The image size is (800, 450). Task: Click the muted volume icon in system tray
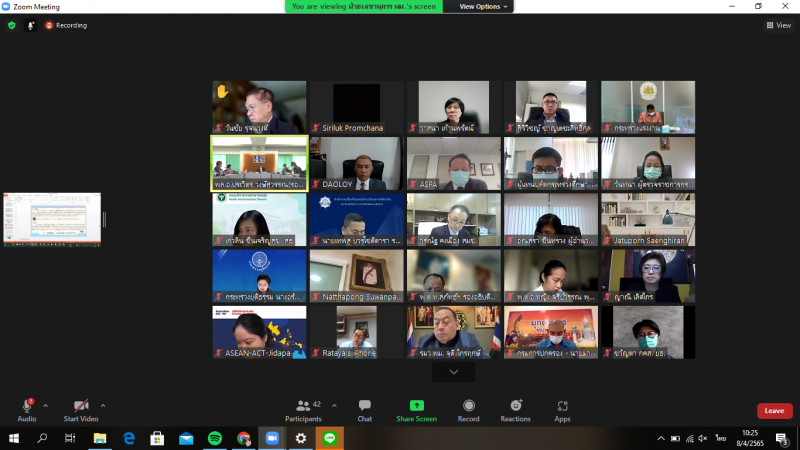(703, 438)
